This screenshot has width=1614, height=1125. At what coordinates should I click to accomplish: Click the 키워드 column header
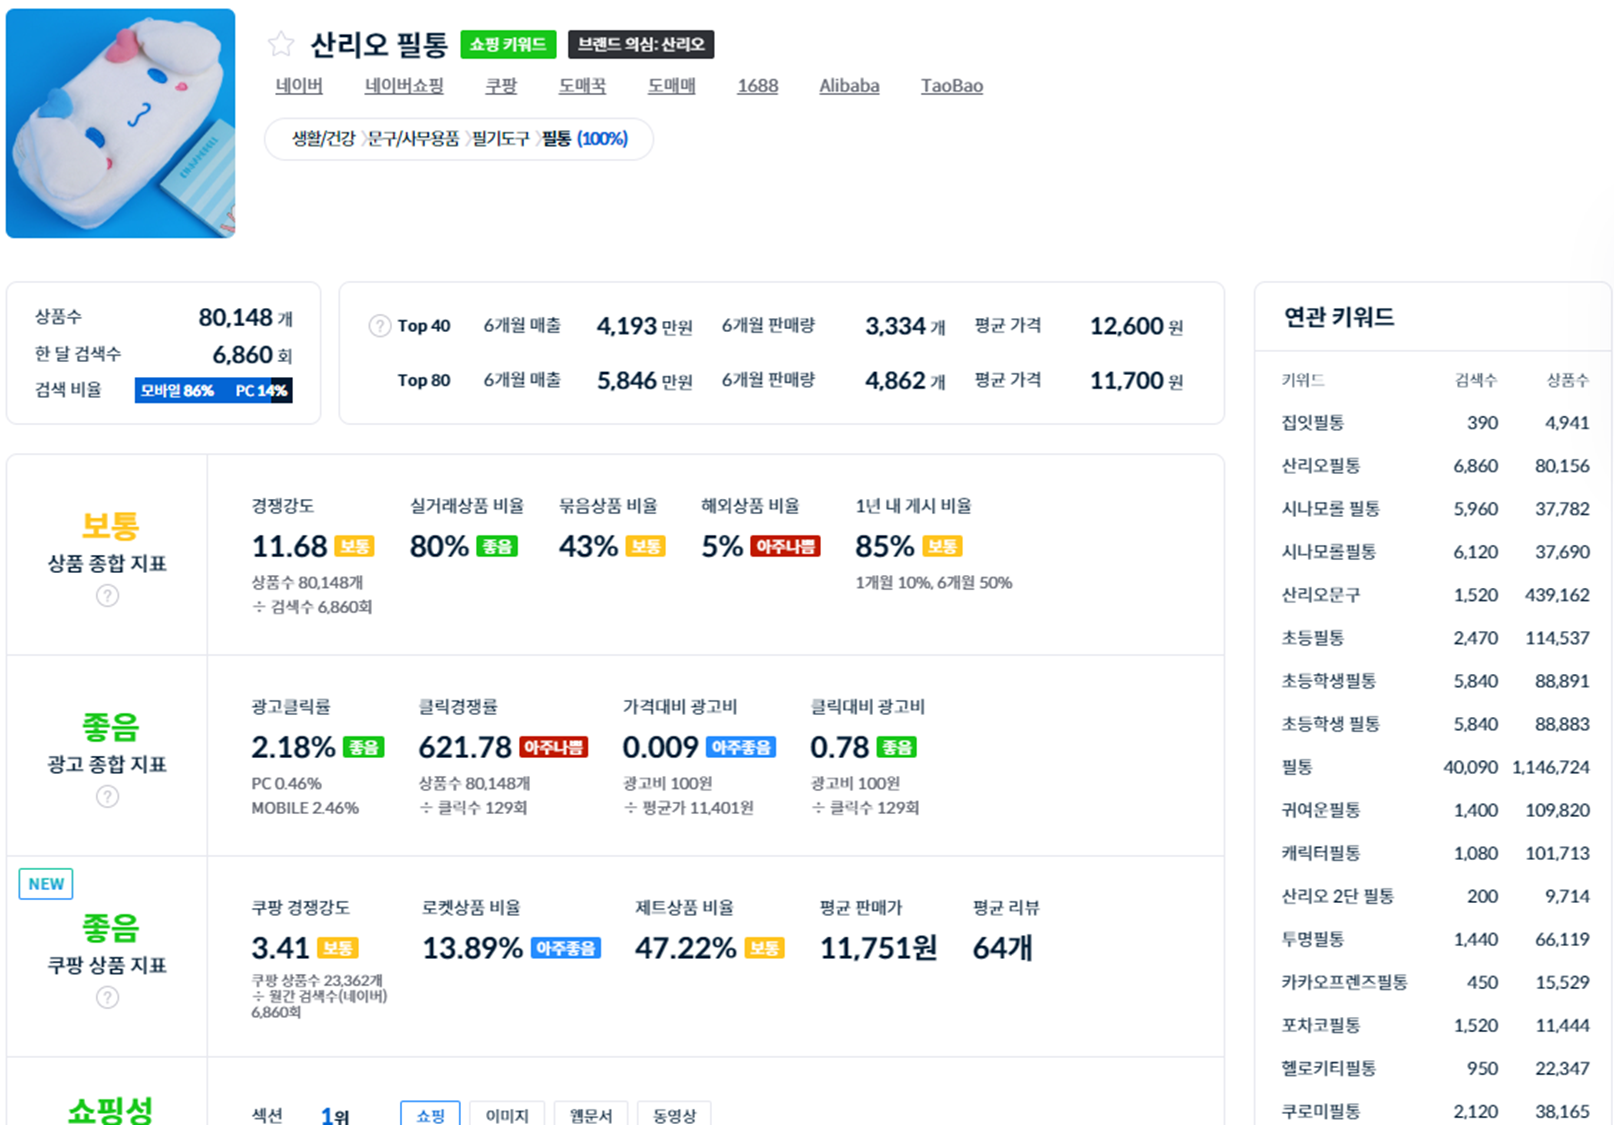[1303, 380]
